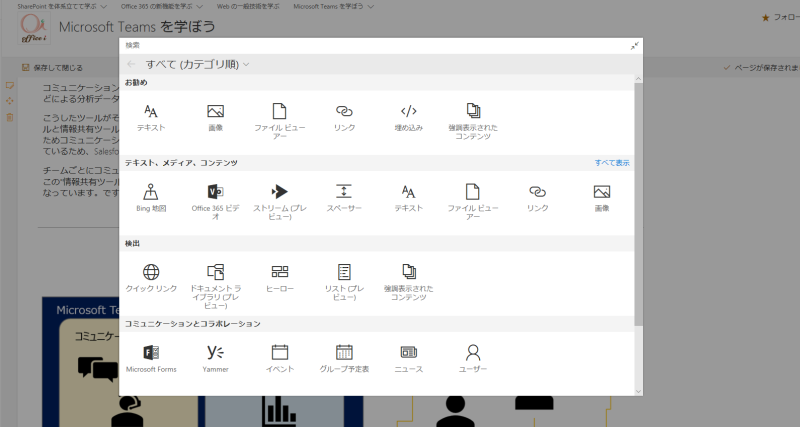Go back with the left arrow

point(131,64)
